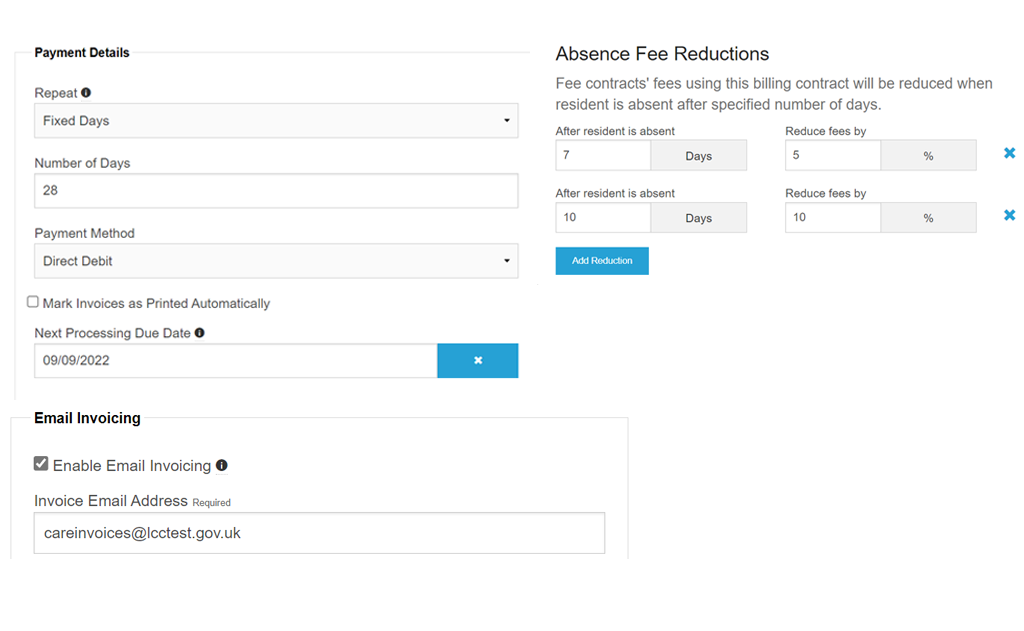Open the Repeat dropdown showing Fixed Days
Screen dimensions: 1024x631
(276, 121)
